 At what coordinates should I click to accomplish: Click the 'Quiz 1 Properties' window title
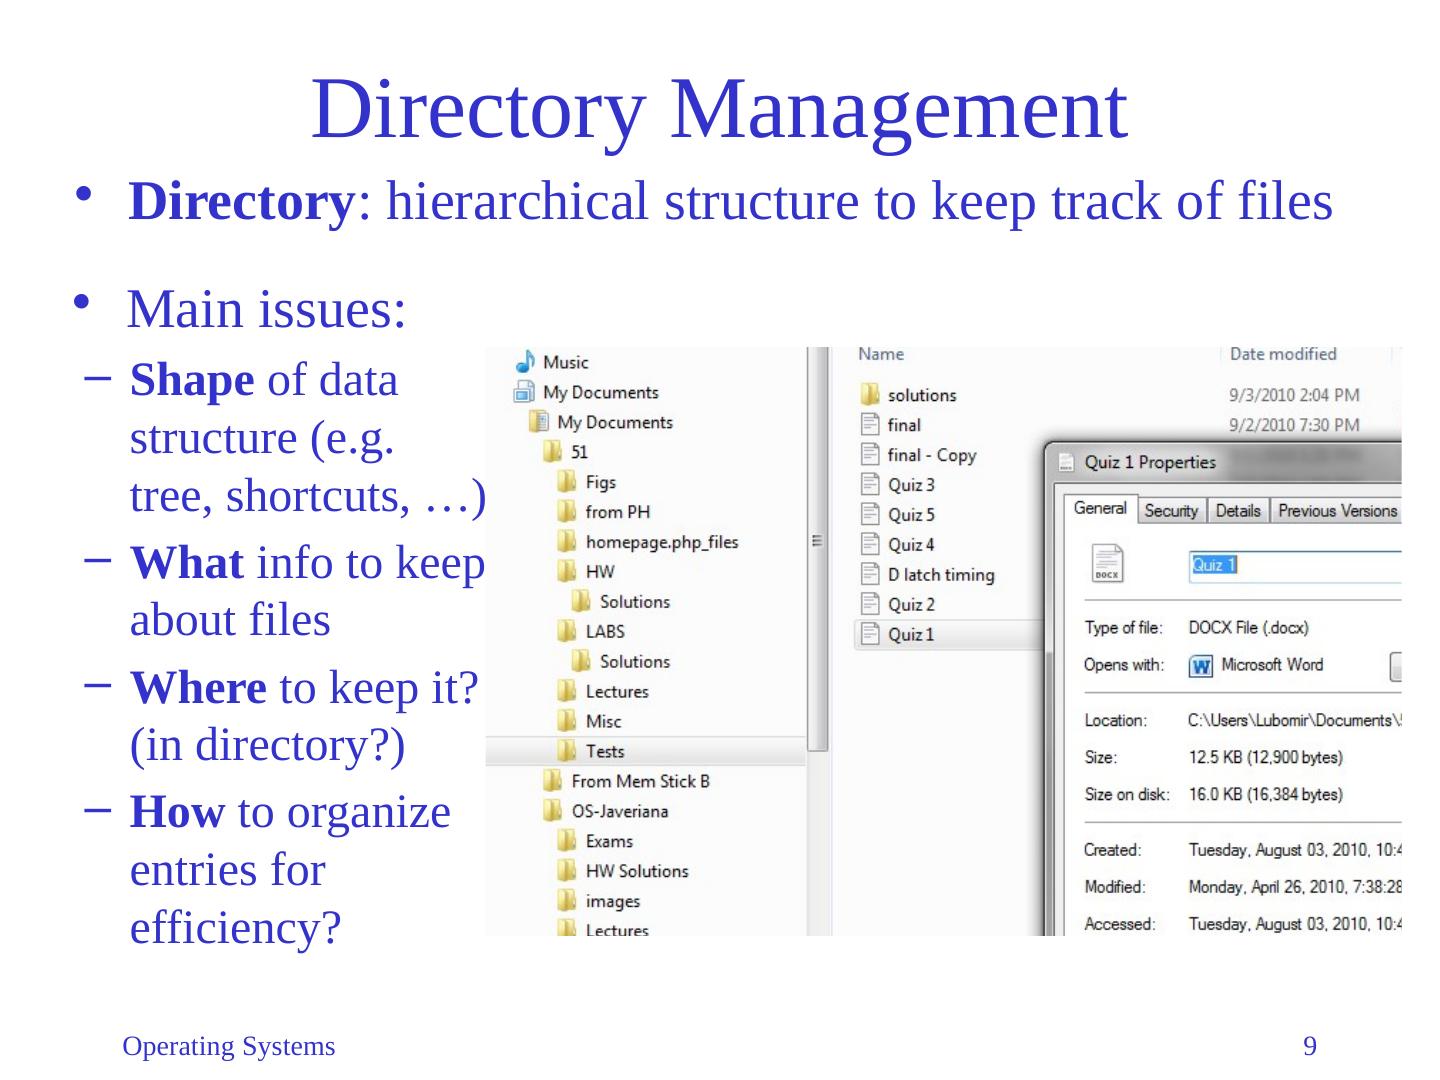pos(1150,462)
